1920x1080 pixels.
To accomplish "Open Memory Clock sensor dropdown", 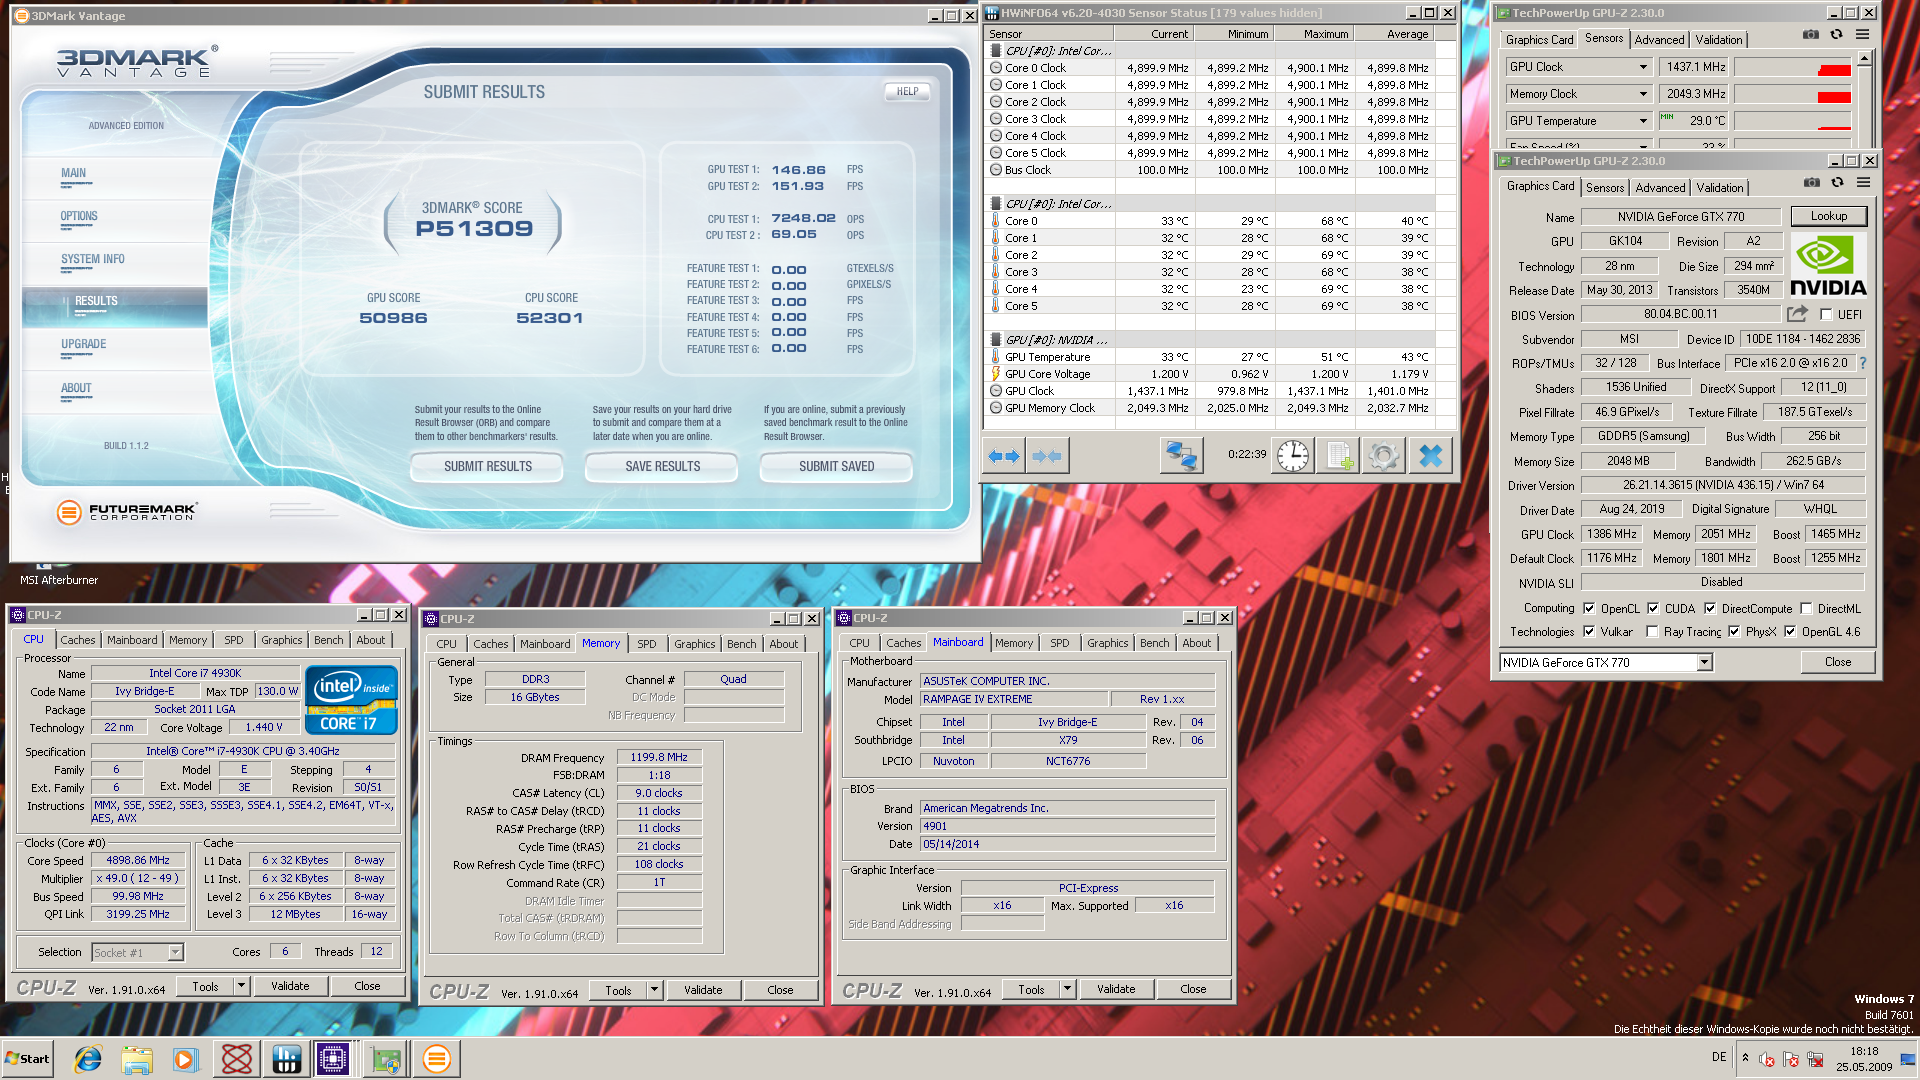I will tap(1643, 94).
